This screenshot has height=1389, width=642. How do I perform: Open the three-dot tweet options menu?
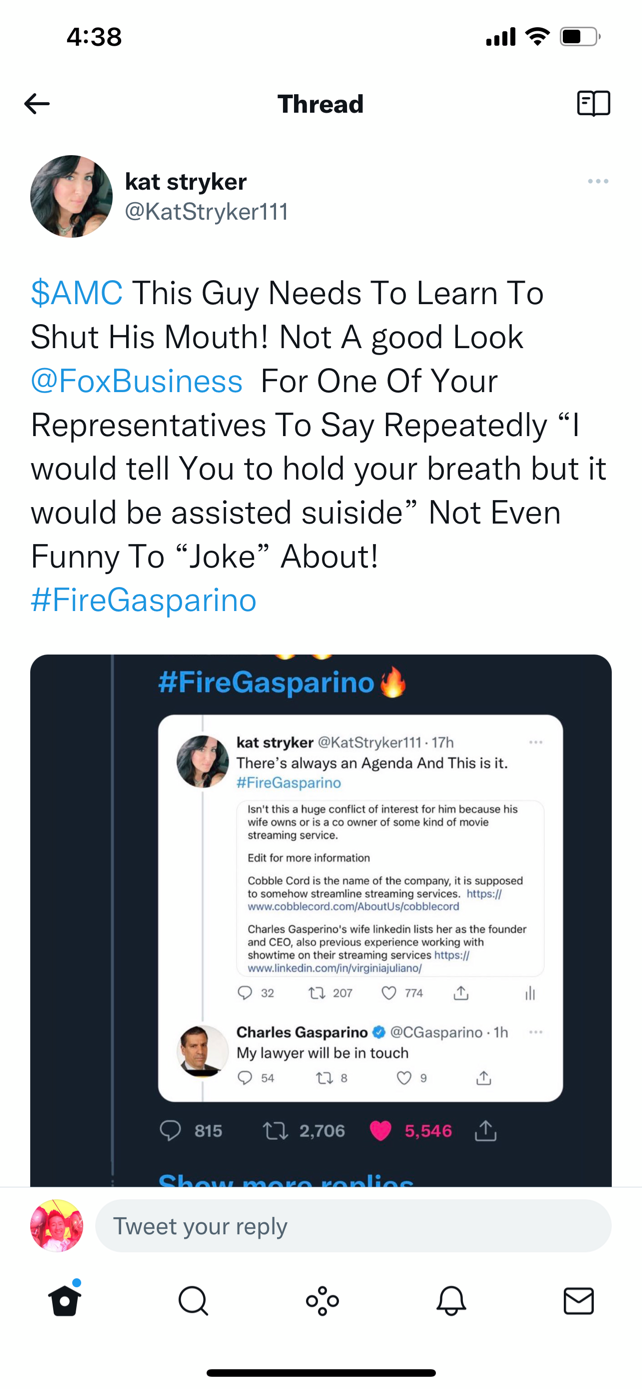[x=598, y=182]
